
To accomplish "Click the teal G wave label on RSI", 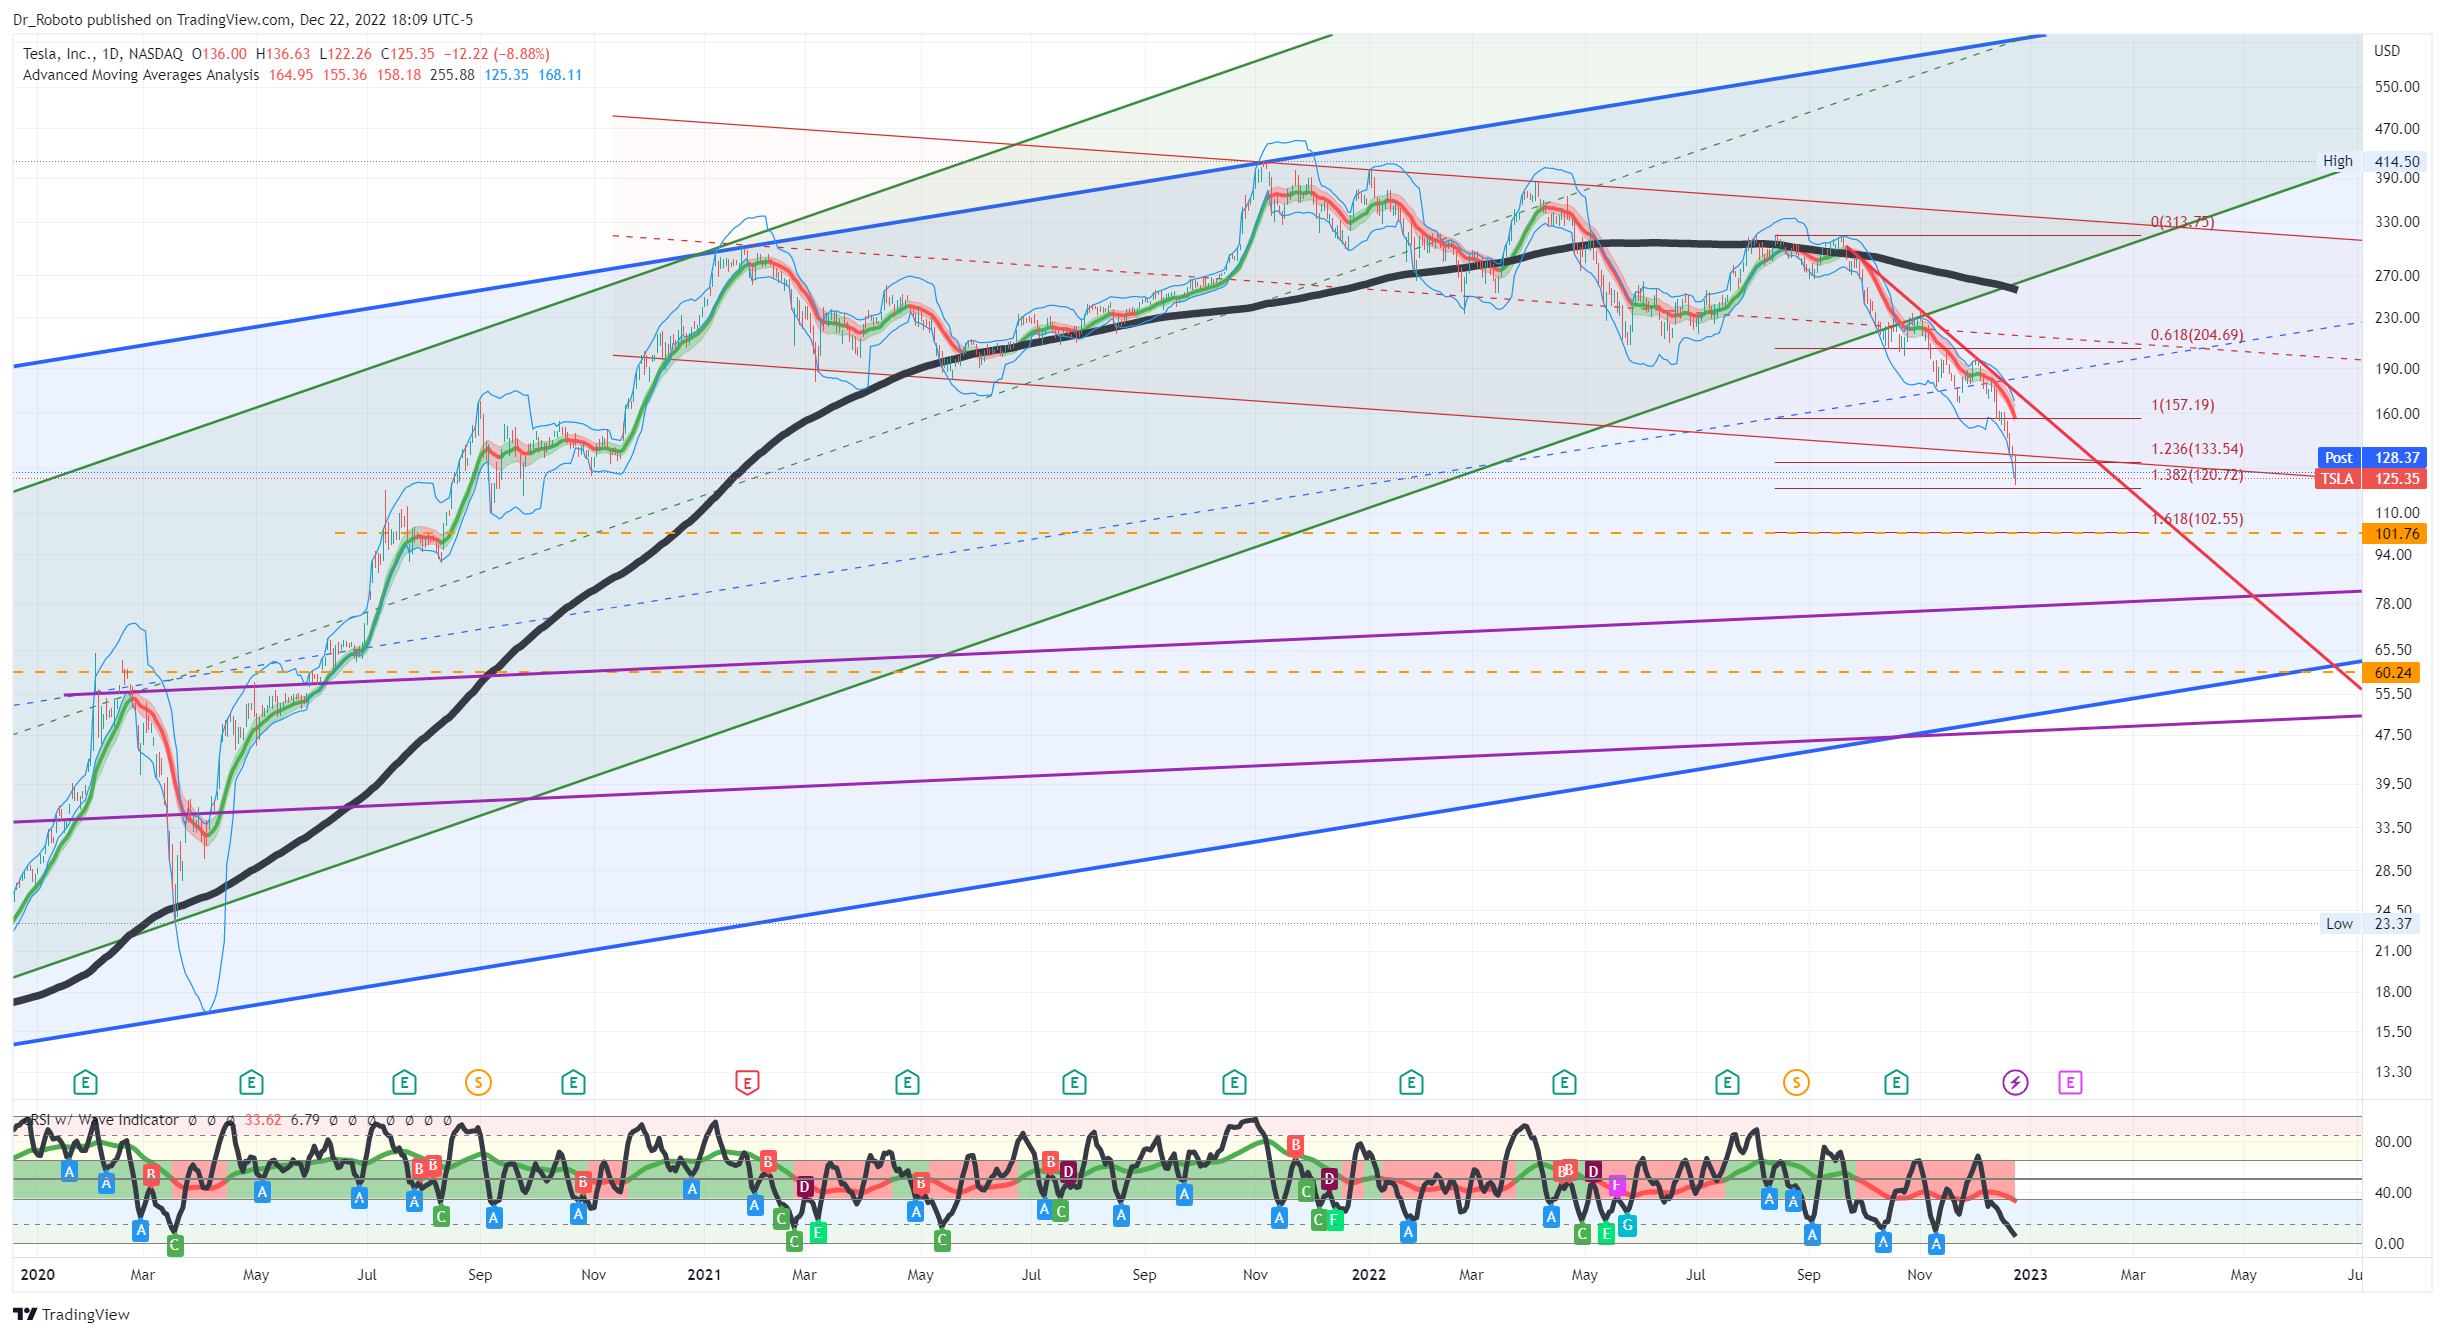I will coord(1627,1224).
